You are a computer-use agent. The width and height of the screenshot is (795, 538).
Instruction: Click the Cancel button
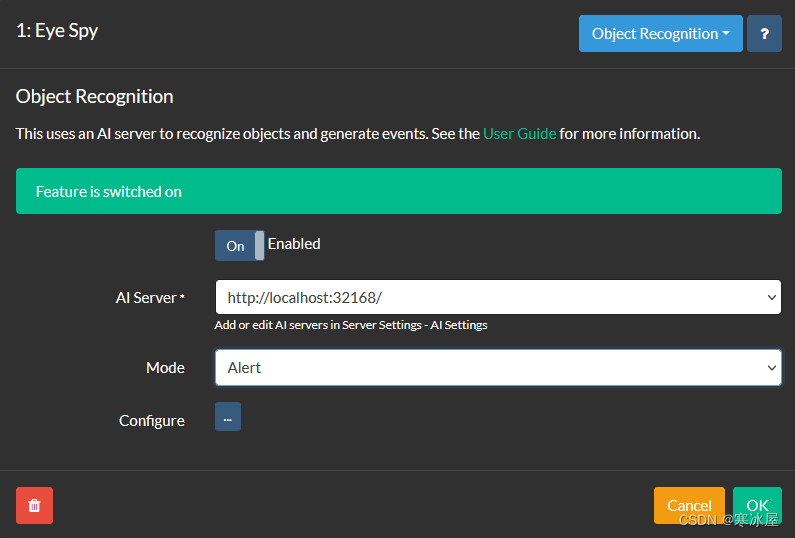689,505
